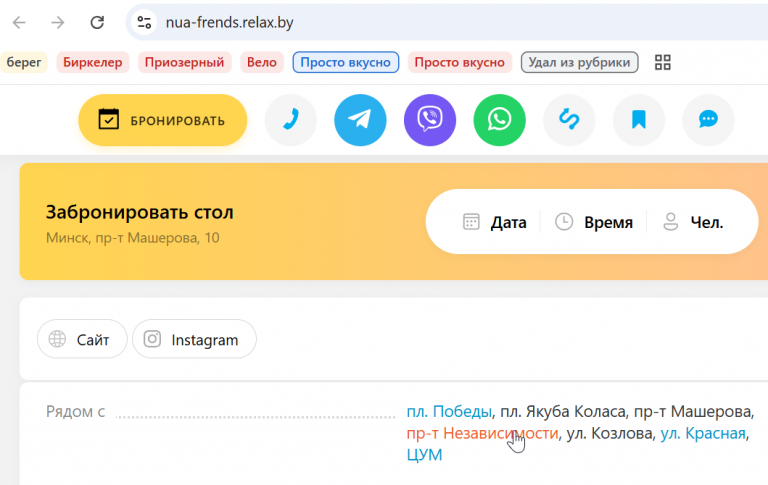Follow the 'пр-т Независимости' link
768x485 pixels.
pyautogui.click(x=482, y=433)
